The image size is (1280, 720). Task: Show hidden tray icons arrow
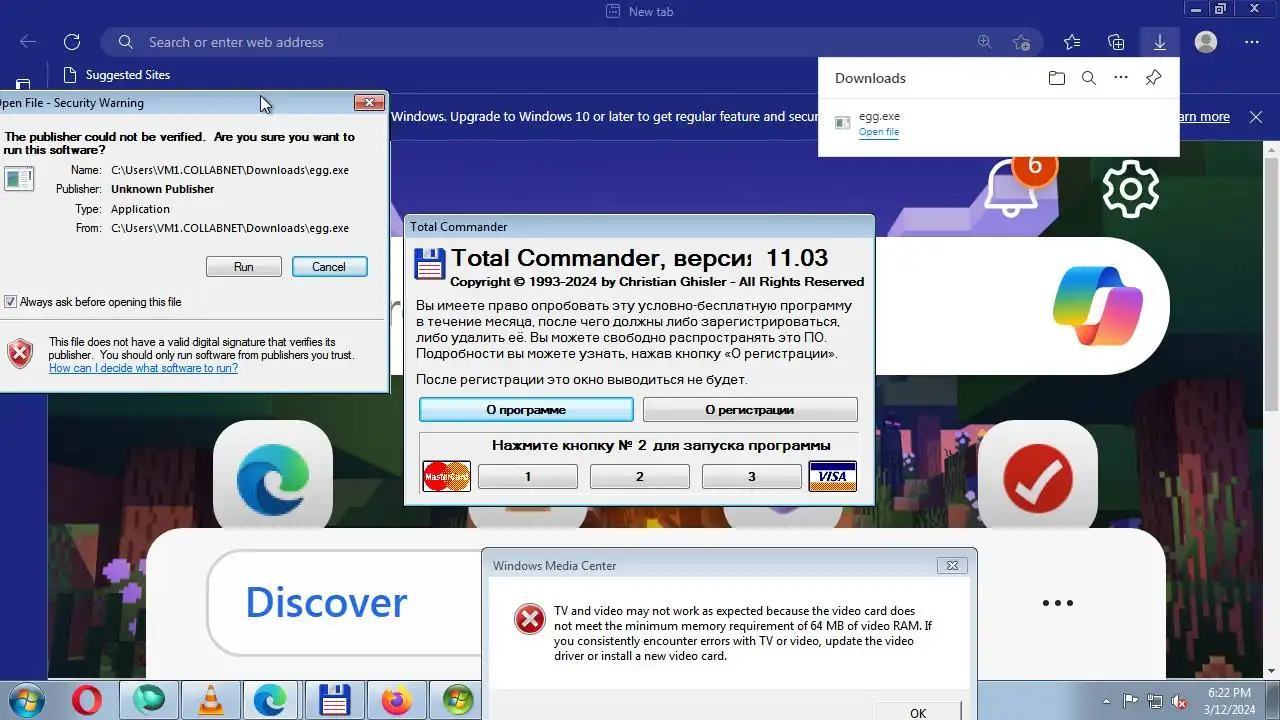click(1106, 701)
